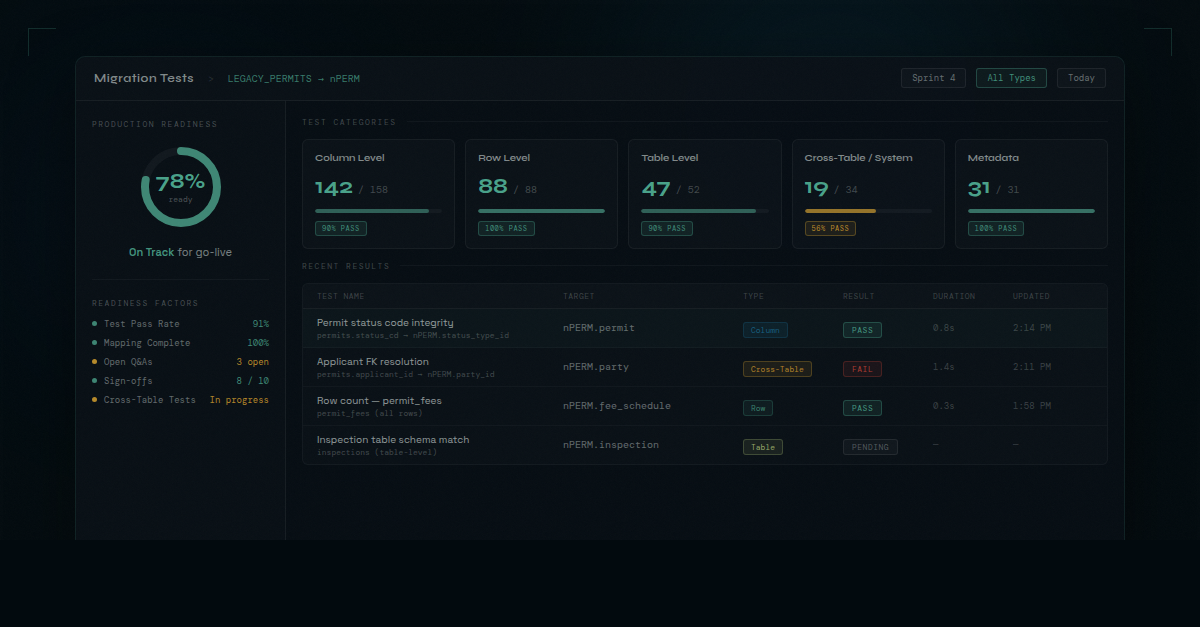The width and height of the screenshot is (1200, 627).
Task: Sort by the UPDATED column header
Action: 1031,297
